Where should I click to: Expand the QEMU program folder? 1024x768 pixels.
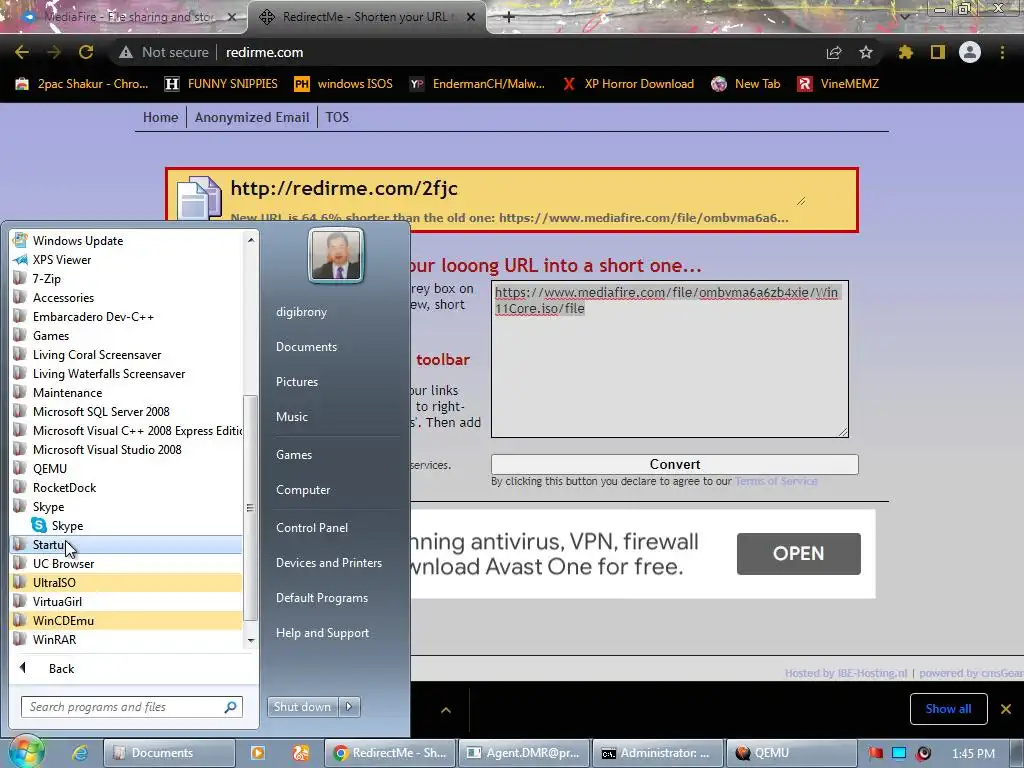point(127,468)
